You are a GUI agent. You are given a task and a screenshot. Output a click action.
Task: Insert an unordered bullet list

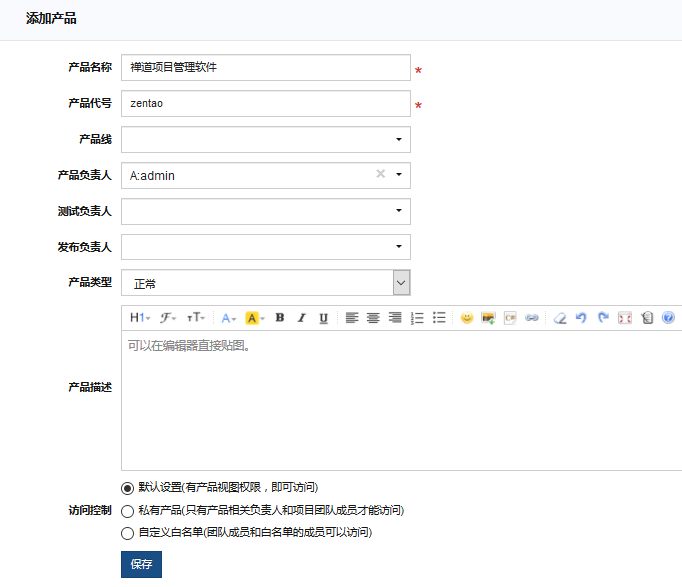pos(439,318)
